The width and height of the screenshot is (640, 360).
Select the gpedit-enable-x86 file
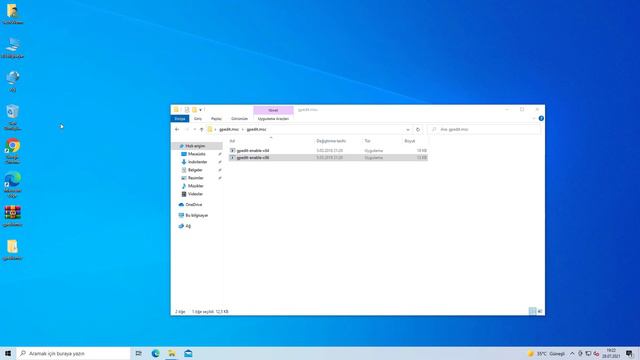coord(328,158)
